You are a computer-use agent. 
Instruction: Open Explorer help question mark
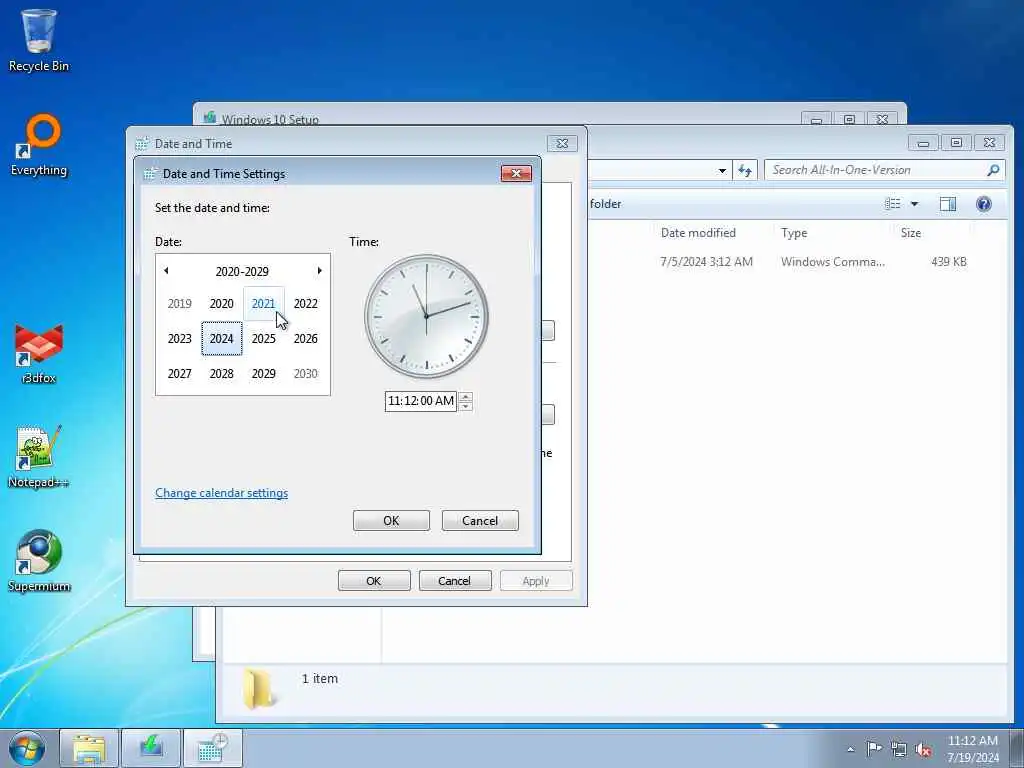[984, 204]
